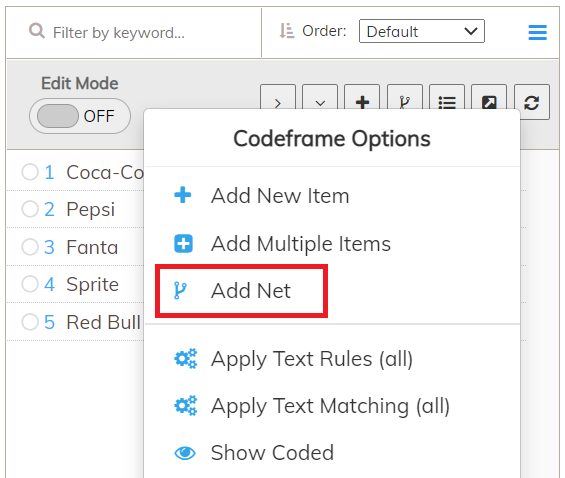Click the right chevron expand button
This screenshot has height=478, width=565.
278,102
